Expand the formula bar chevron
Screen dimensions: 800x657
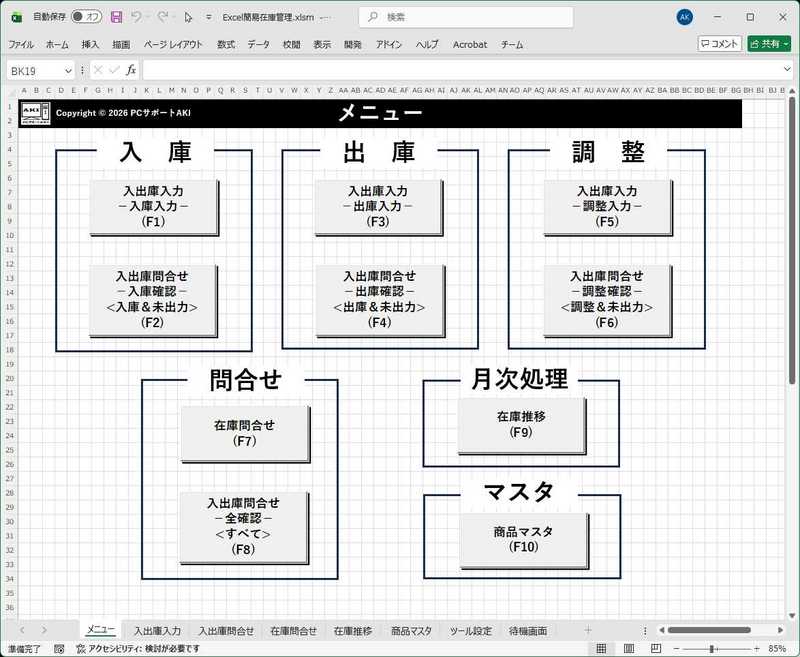pos(788,70)
